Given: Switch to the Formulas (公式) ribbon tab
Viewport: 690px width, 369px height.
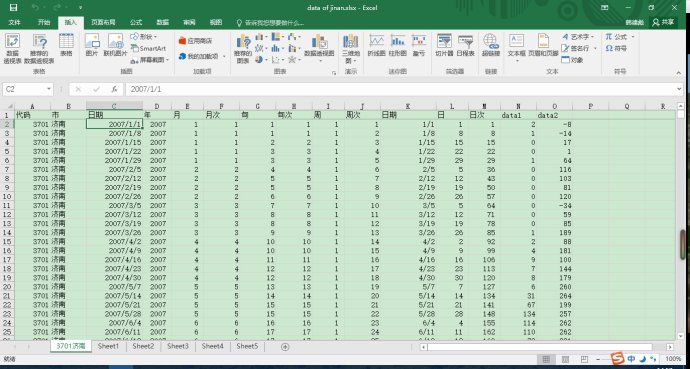Looking at the screenshot, I should pyautogui.click(x=136, y=22).
